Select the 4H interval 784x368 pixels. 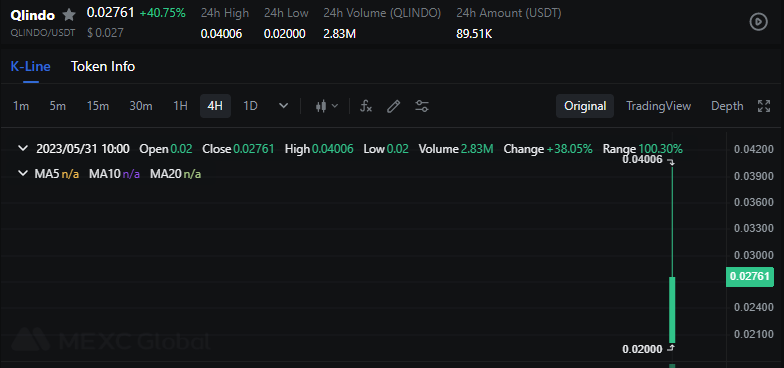pyautogui.click(x=215, y=106)
